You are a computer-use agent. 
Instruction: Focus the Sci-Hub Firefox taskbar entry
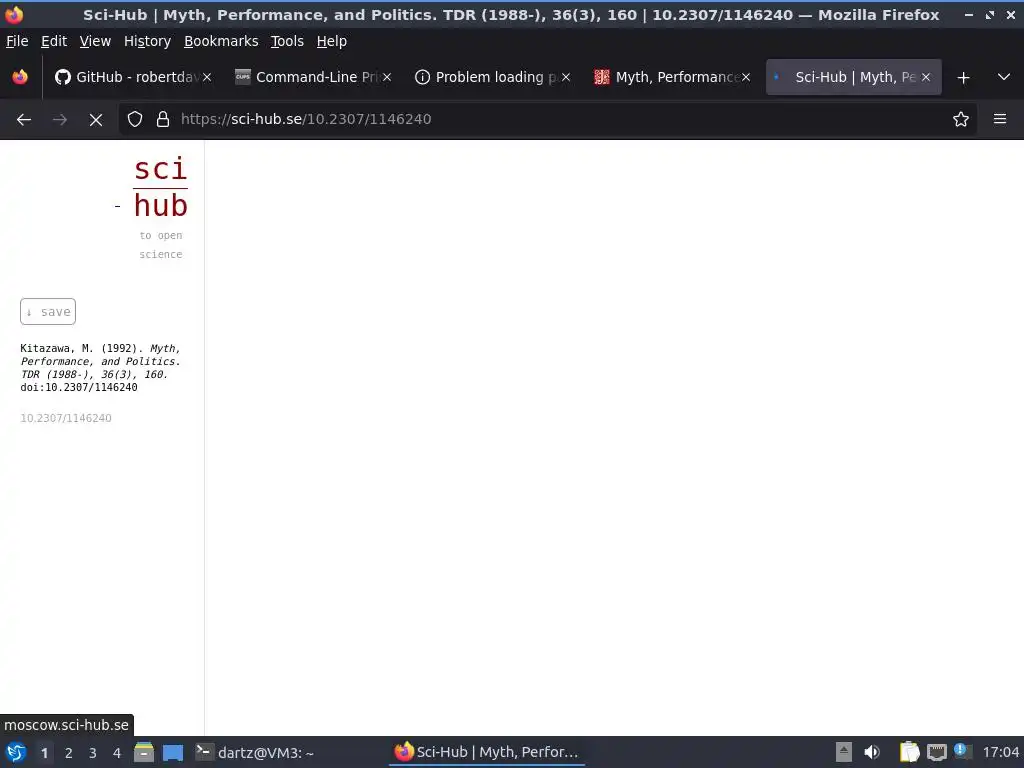coord(487,752)
